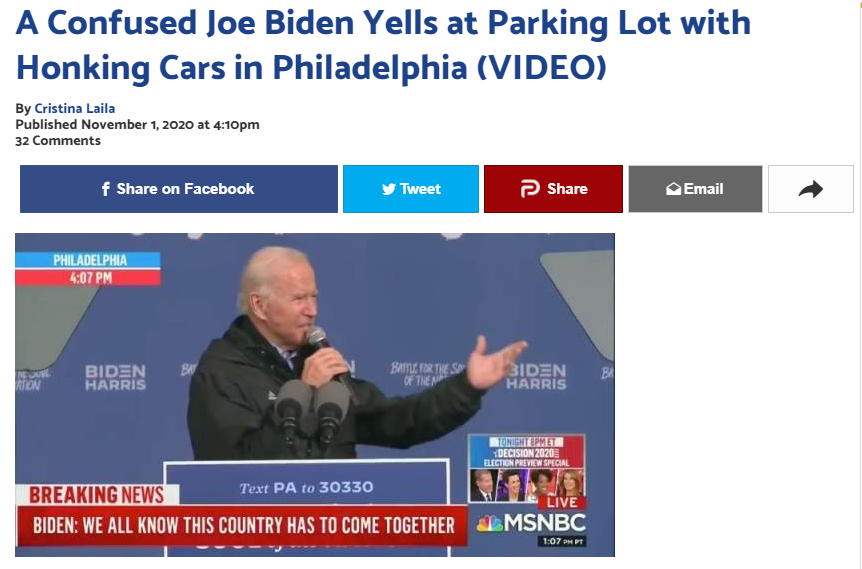The height and width of the screenshot is (569, 862).
Task: Open the 'A Confused Joe Biden' headline
Action: (383, 45)
